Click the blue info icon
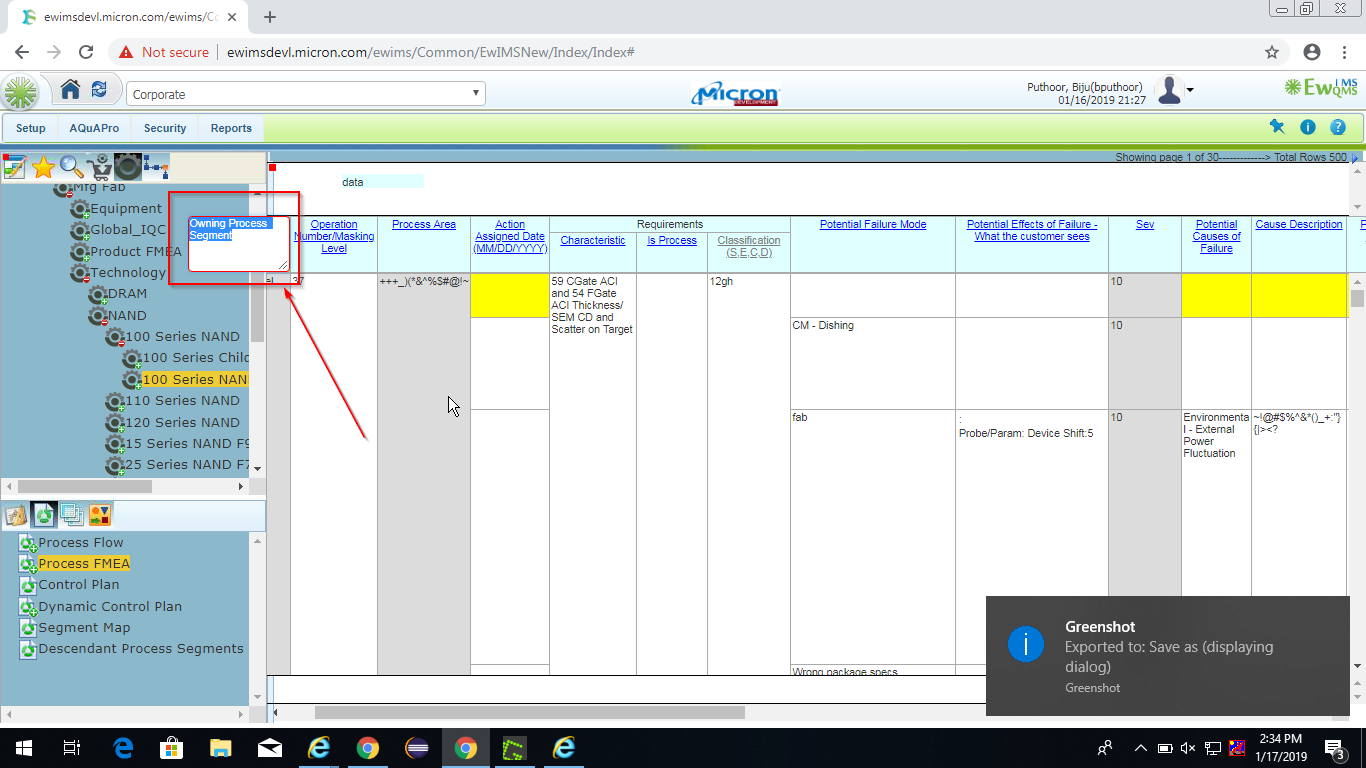 point(1307,127)
